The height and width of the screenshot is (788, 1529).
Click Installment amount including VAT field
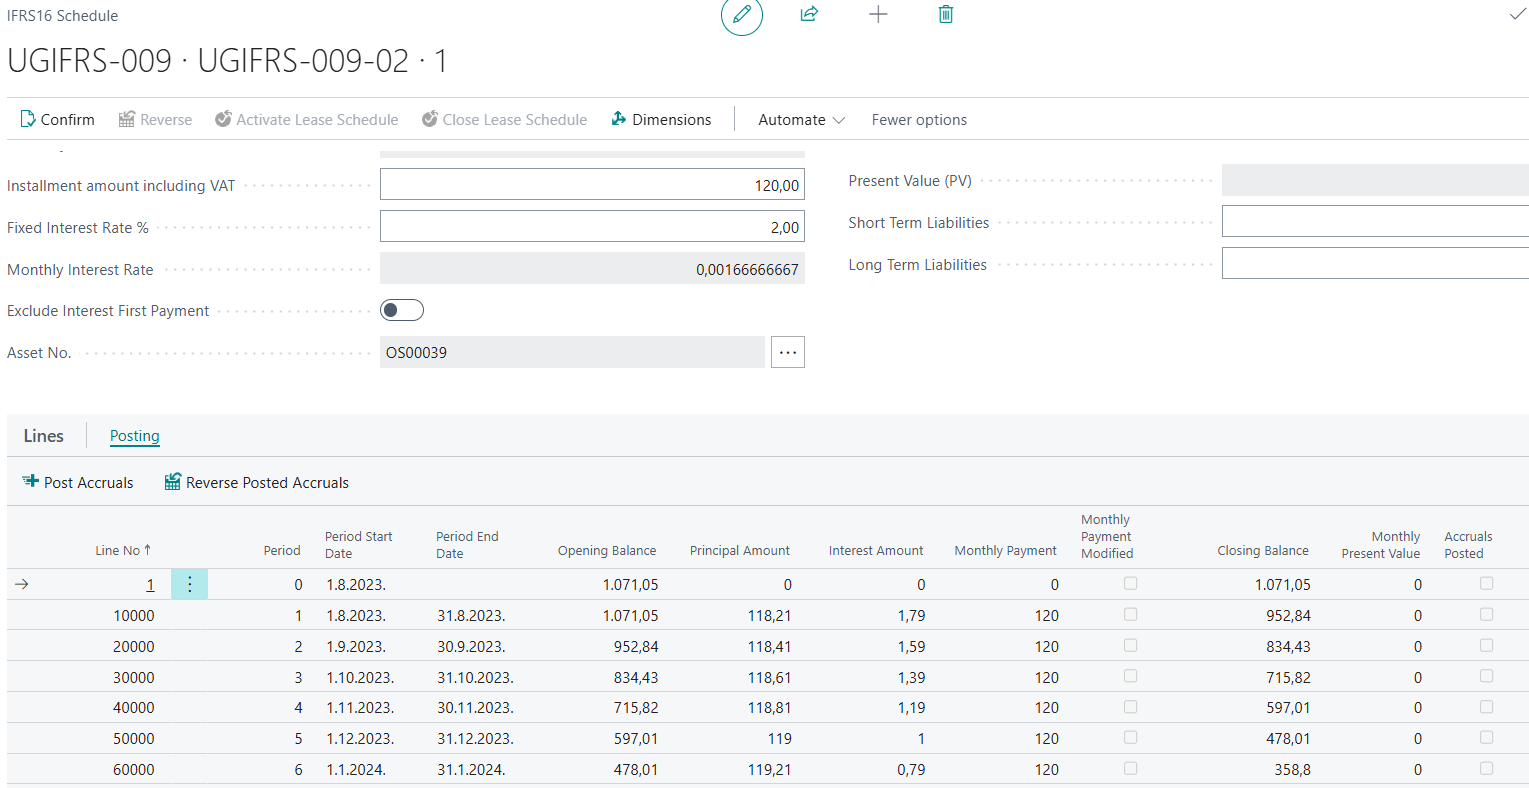click(592, 185)
